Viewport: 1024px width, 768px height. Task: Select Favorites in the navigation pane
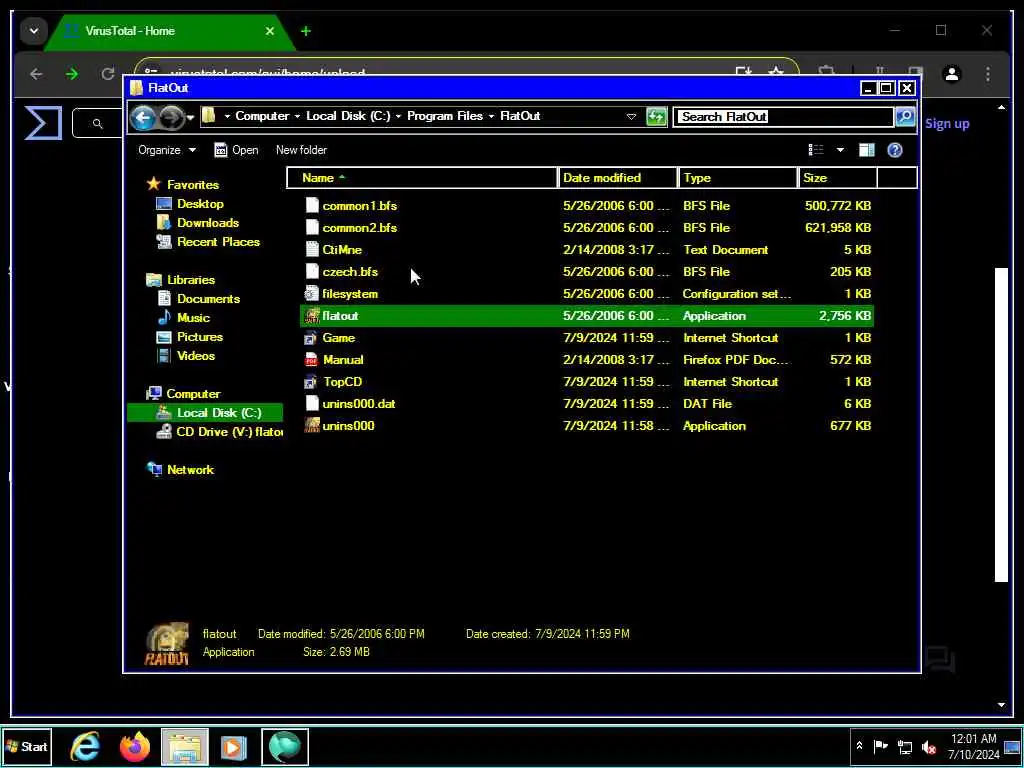(x=193, y=185)
